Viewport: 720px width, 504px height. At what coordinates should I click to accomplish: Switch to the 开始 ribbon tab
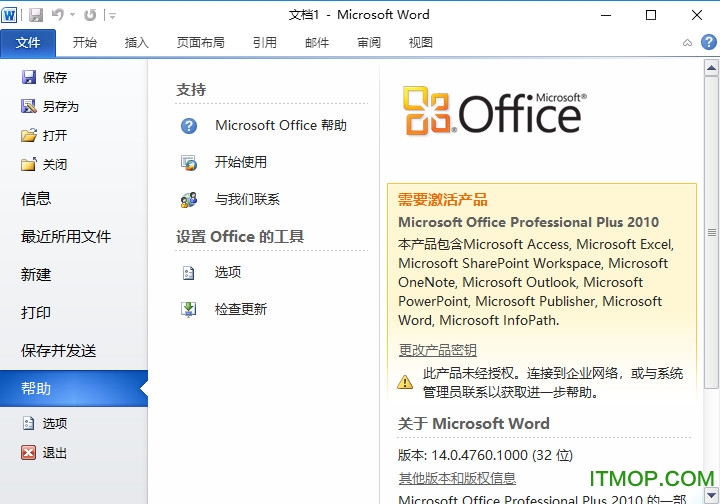(x=84, y=43)
